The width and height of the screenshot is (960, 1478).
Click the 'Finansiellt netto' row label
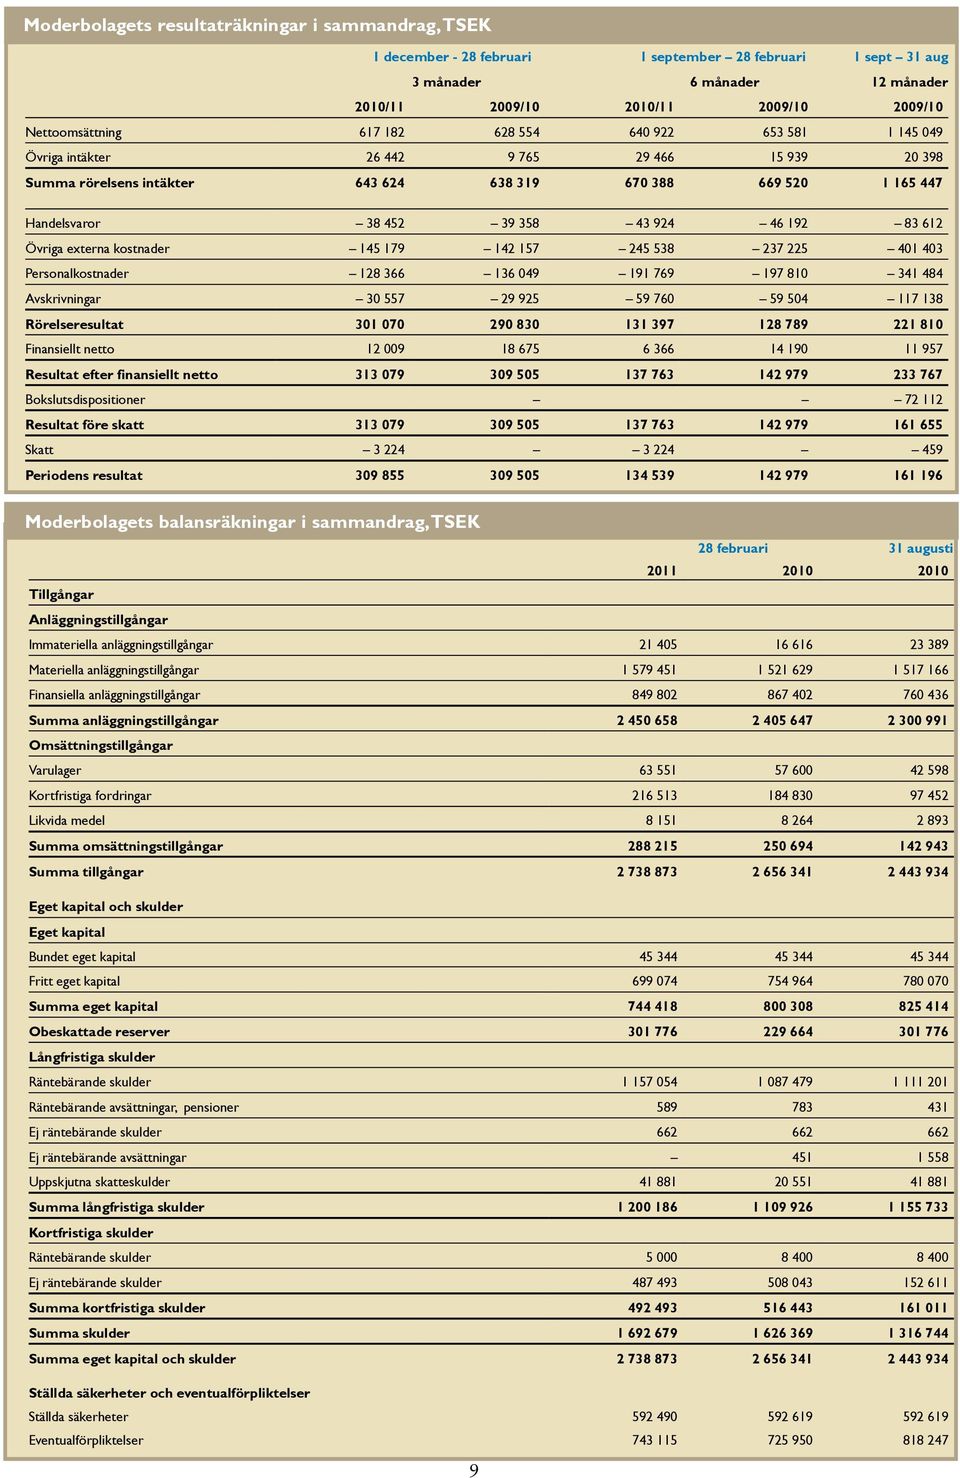[x=70, y=349]
